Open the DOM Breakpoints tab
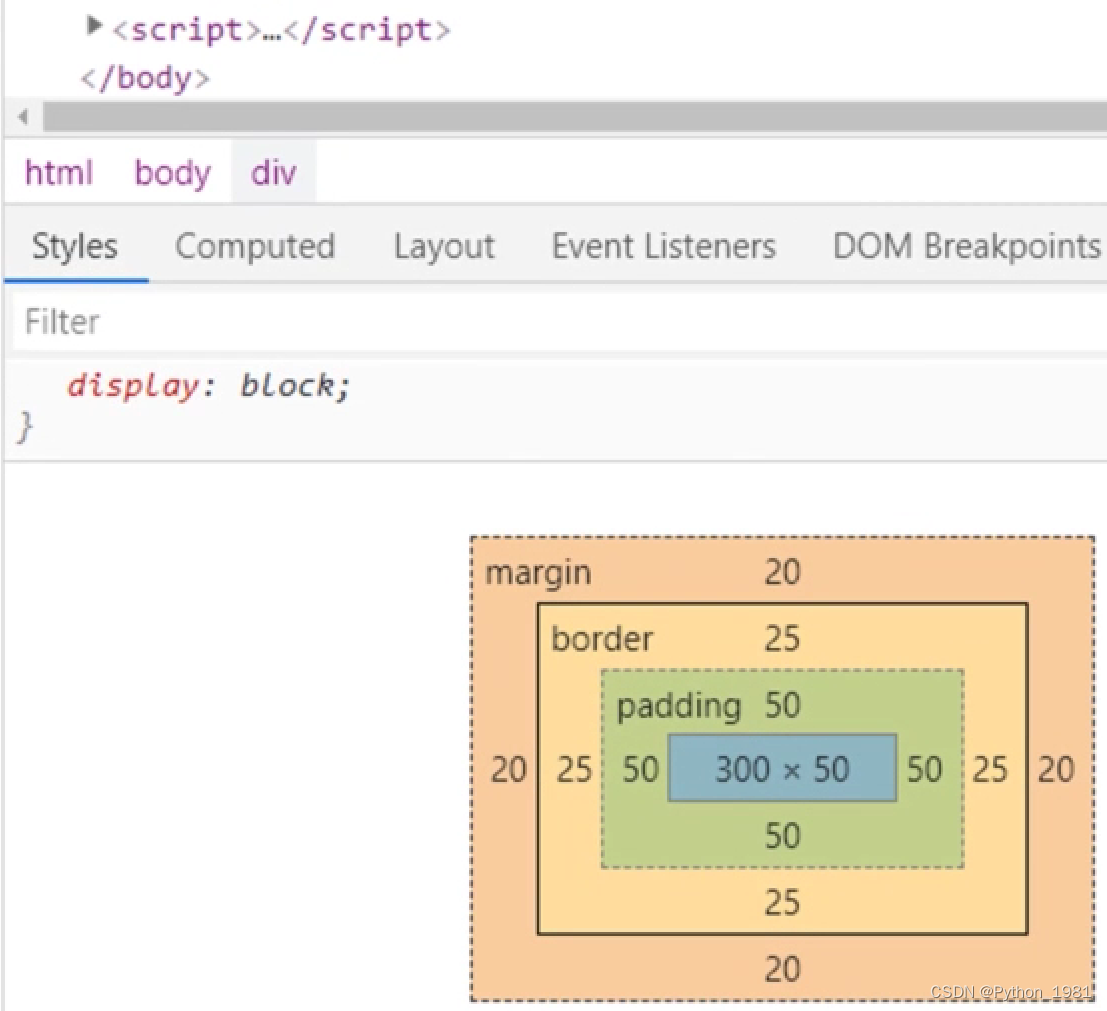The image size is (1107, 1011). tap(967, 246)
